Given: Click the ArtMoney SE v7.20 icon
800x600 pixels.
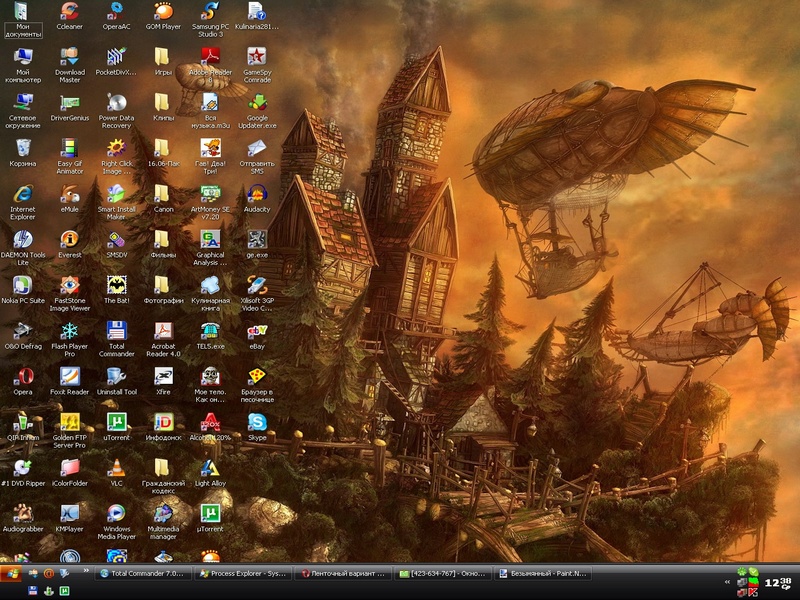Looking at the screenshot, I should tap(210, 194).
